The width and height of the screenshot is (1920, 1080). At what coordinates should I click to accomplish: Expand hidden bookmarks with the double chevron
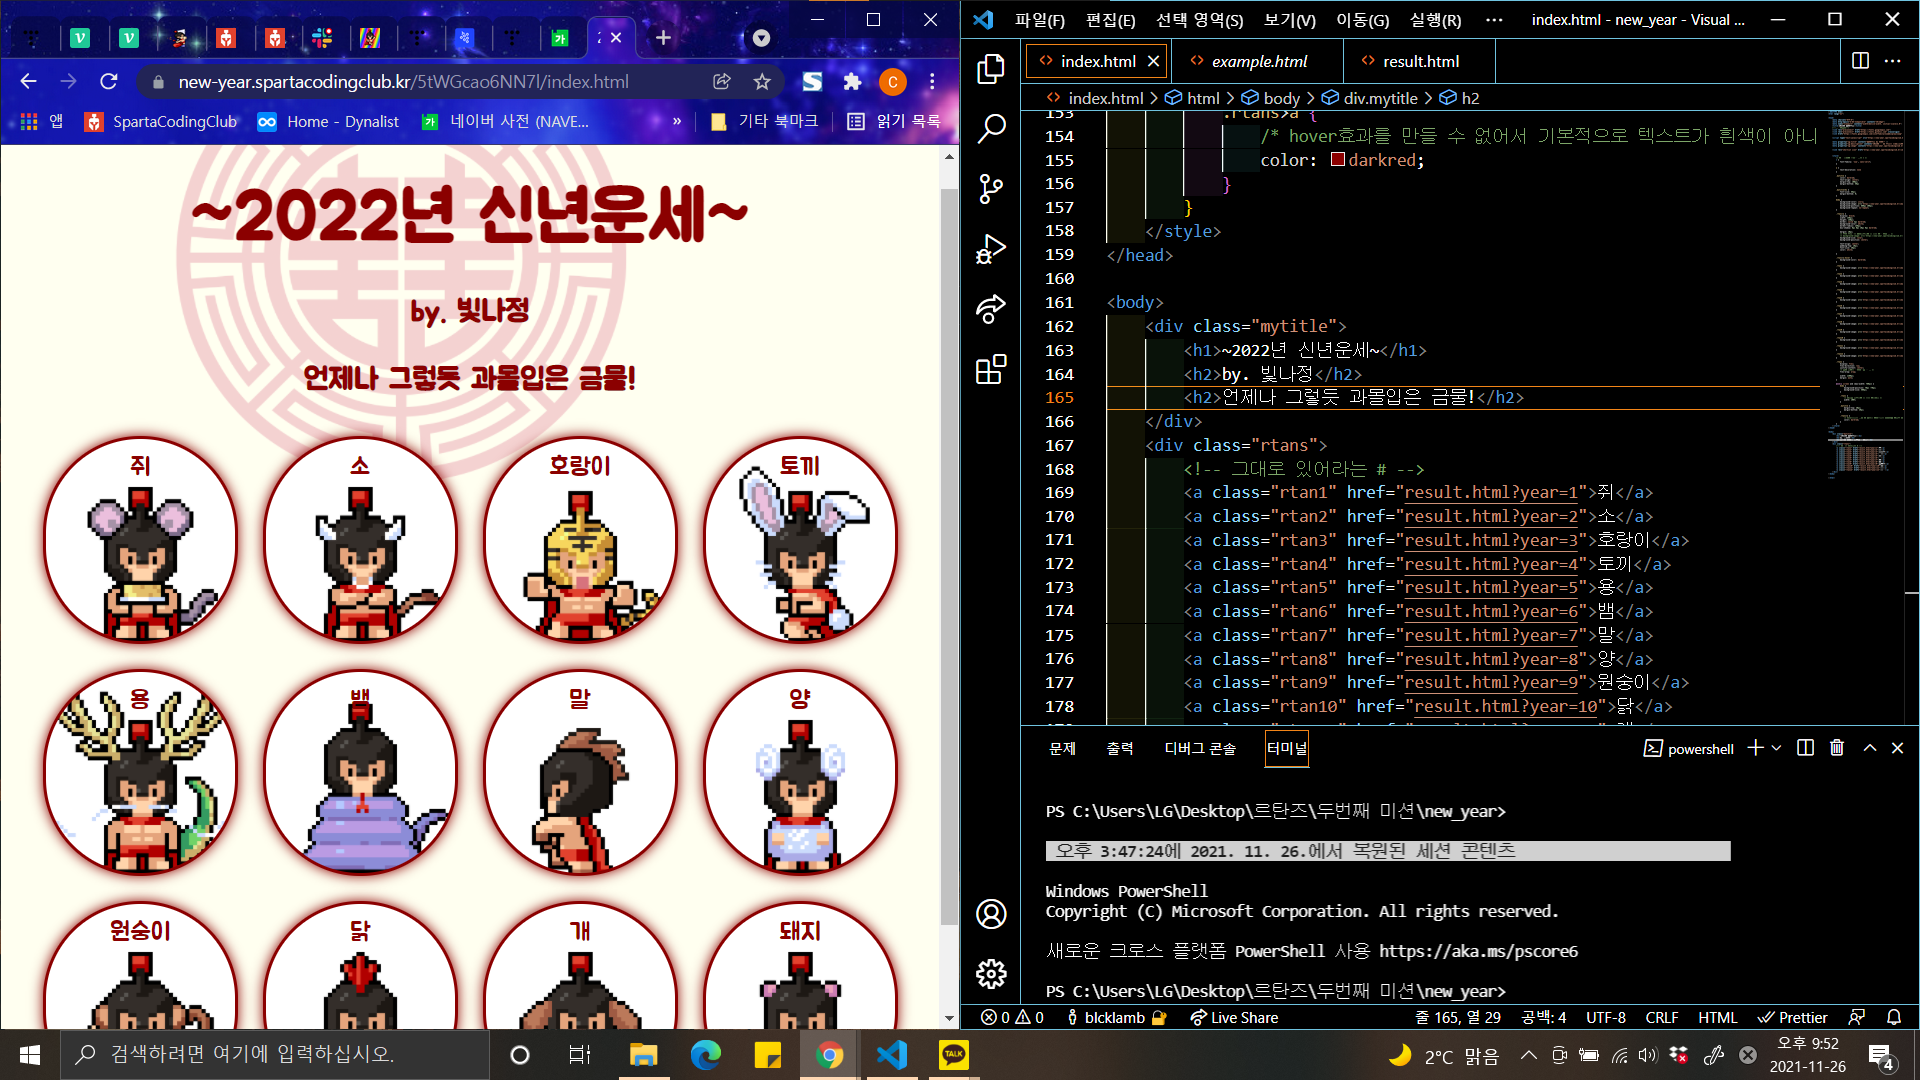tap(677, 121)
